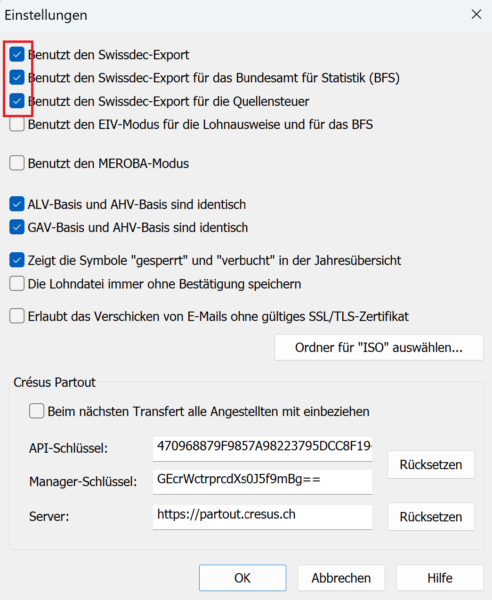Image resolution: width=492 pixels, height=600 pixels.
Task: Uncheck 'Benutzt den Swissdec-Export' checkbox
Action: (x=17, y=54)
